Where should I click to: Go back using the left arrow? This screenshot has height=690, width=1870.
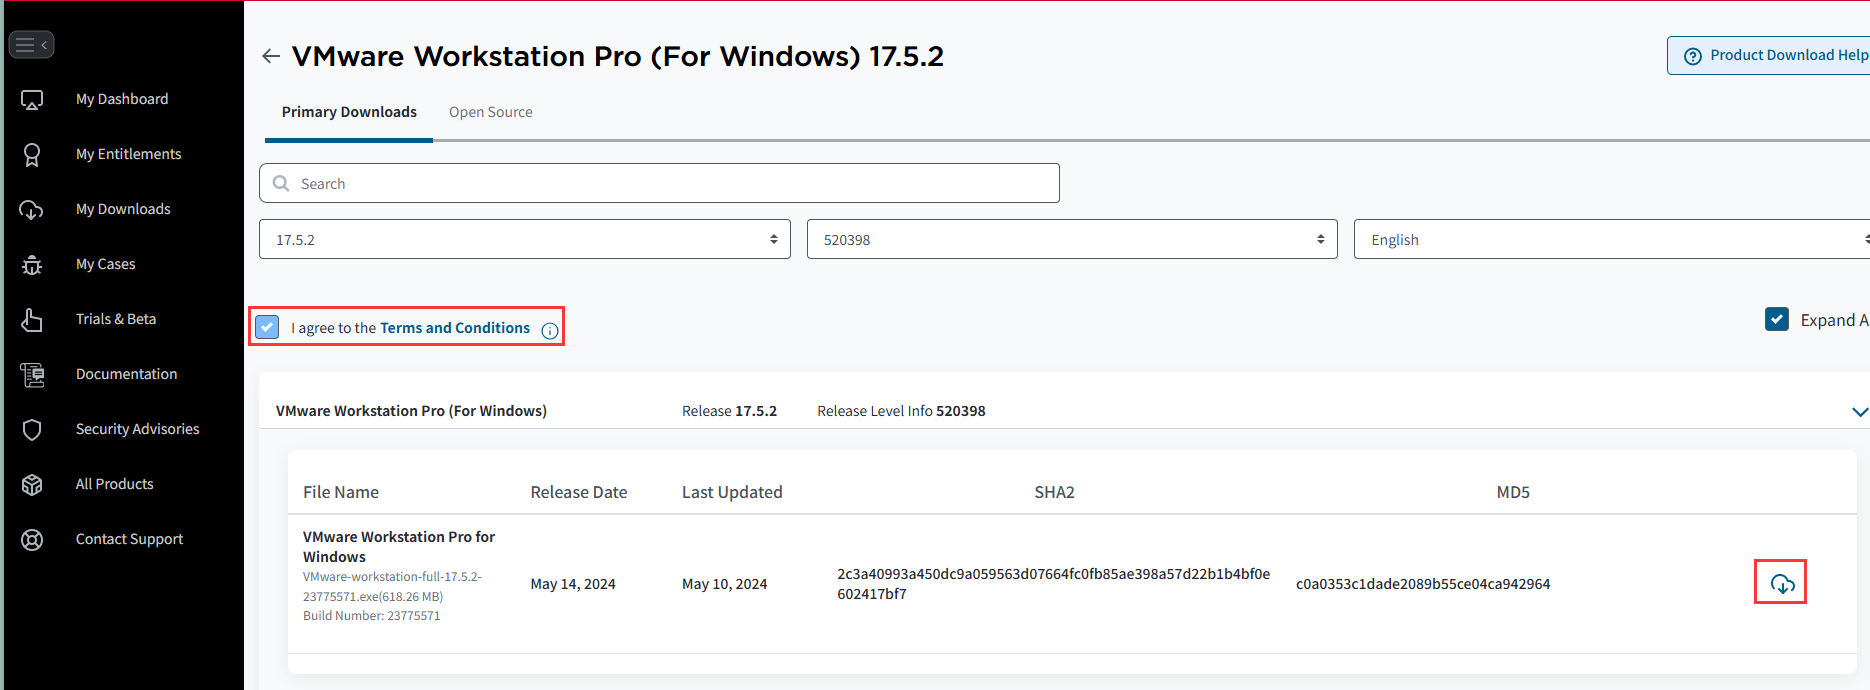click(270, 56)
